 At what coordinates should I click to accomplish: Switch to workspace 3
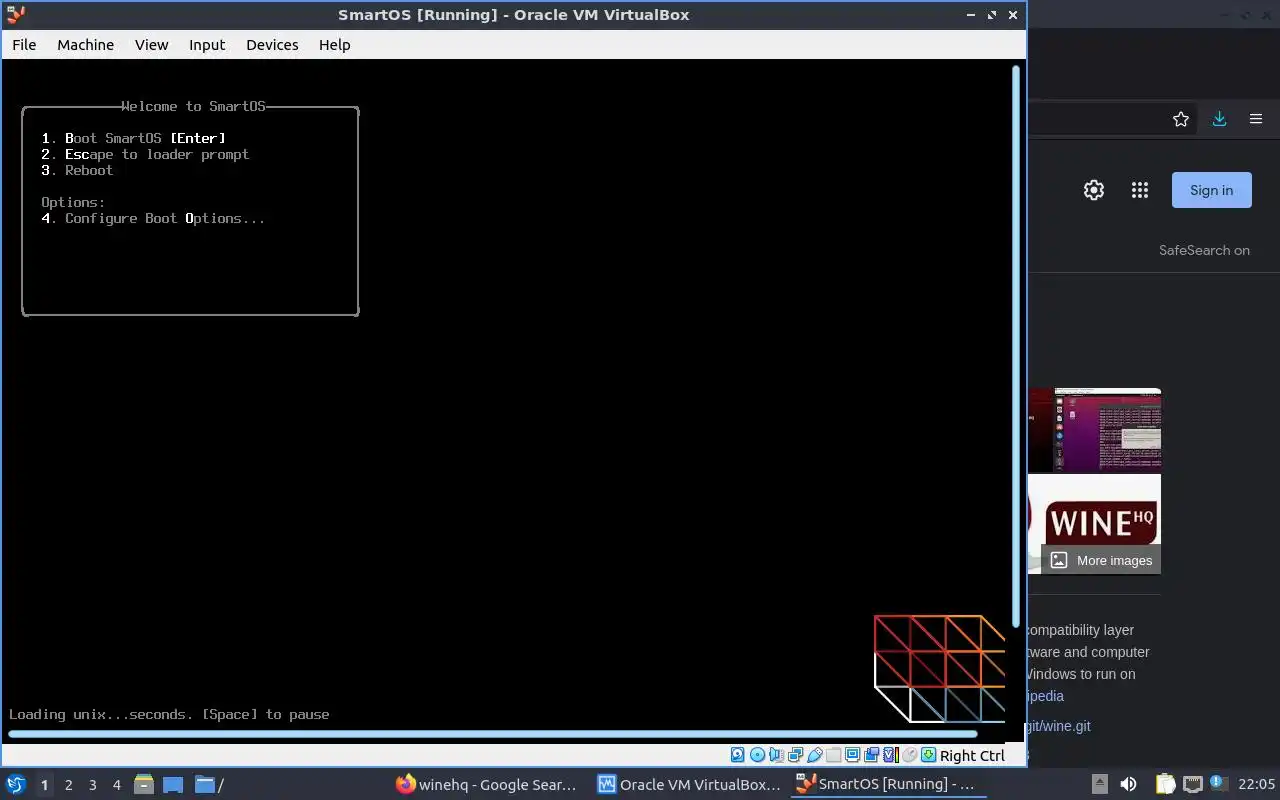[93, 785]
